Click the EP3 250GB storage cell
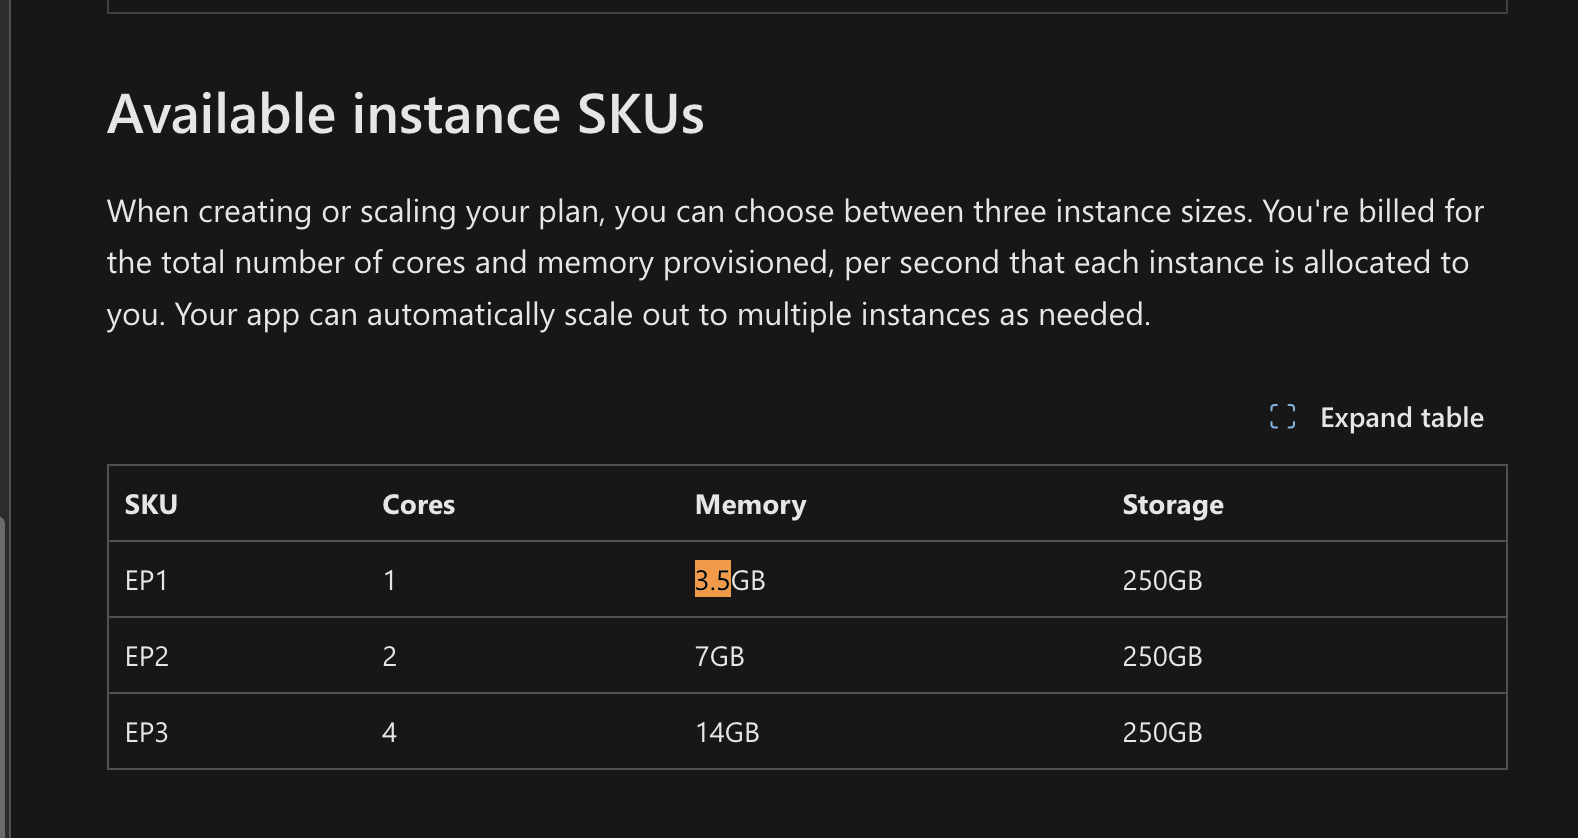The height and width of the screenshot is (838, 1578). pyautogui.click(x=1163, y=733)
